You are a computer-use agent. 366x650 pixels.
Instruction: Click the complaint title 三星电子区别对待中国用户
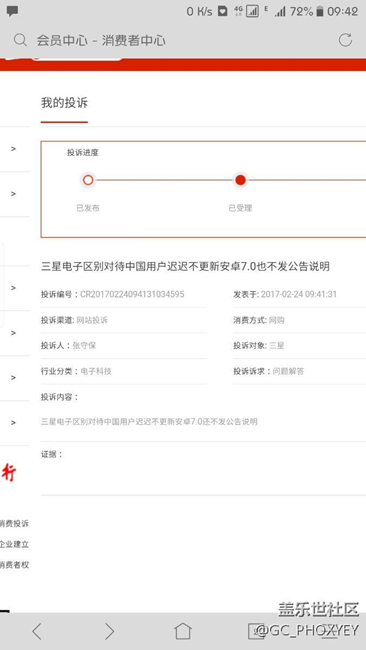pyautogui.click(x=185, y=267)
